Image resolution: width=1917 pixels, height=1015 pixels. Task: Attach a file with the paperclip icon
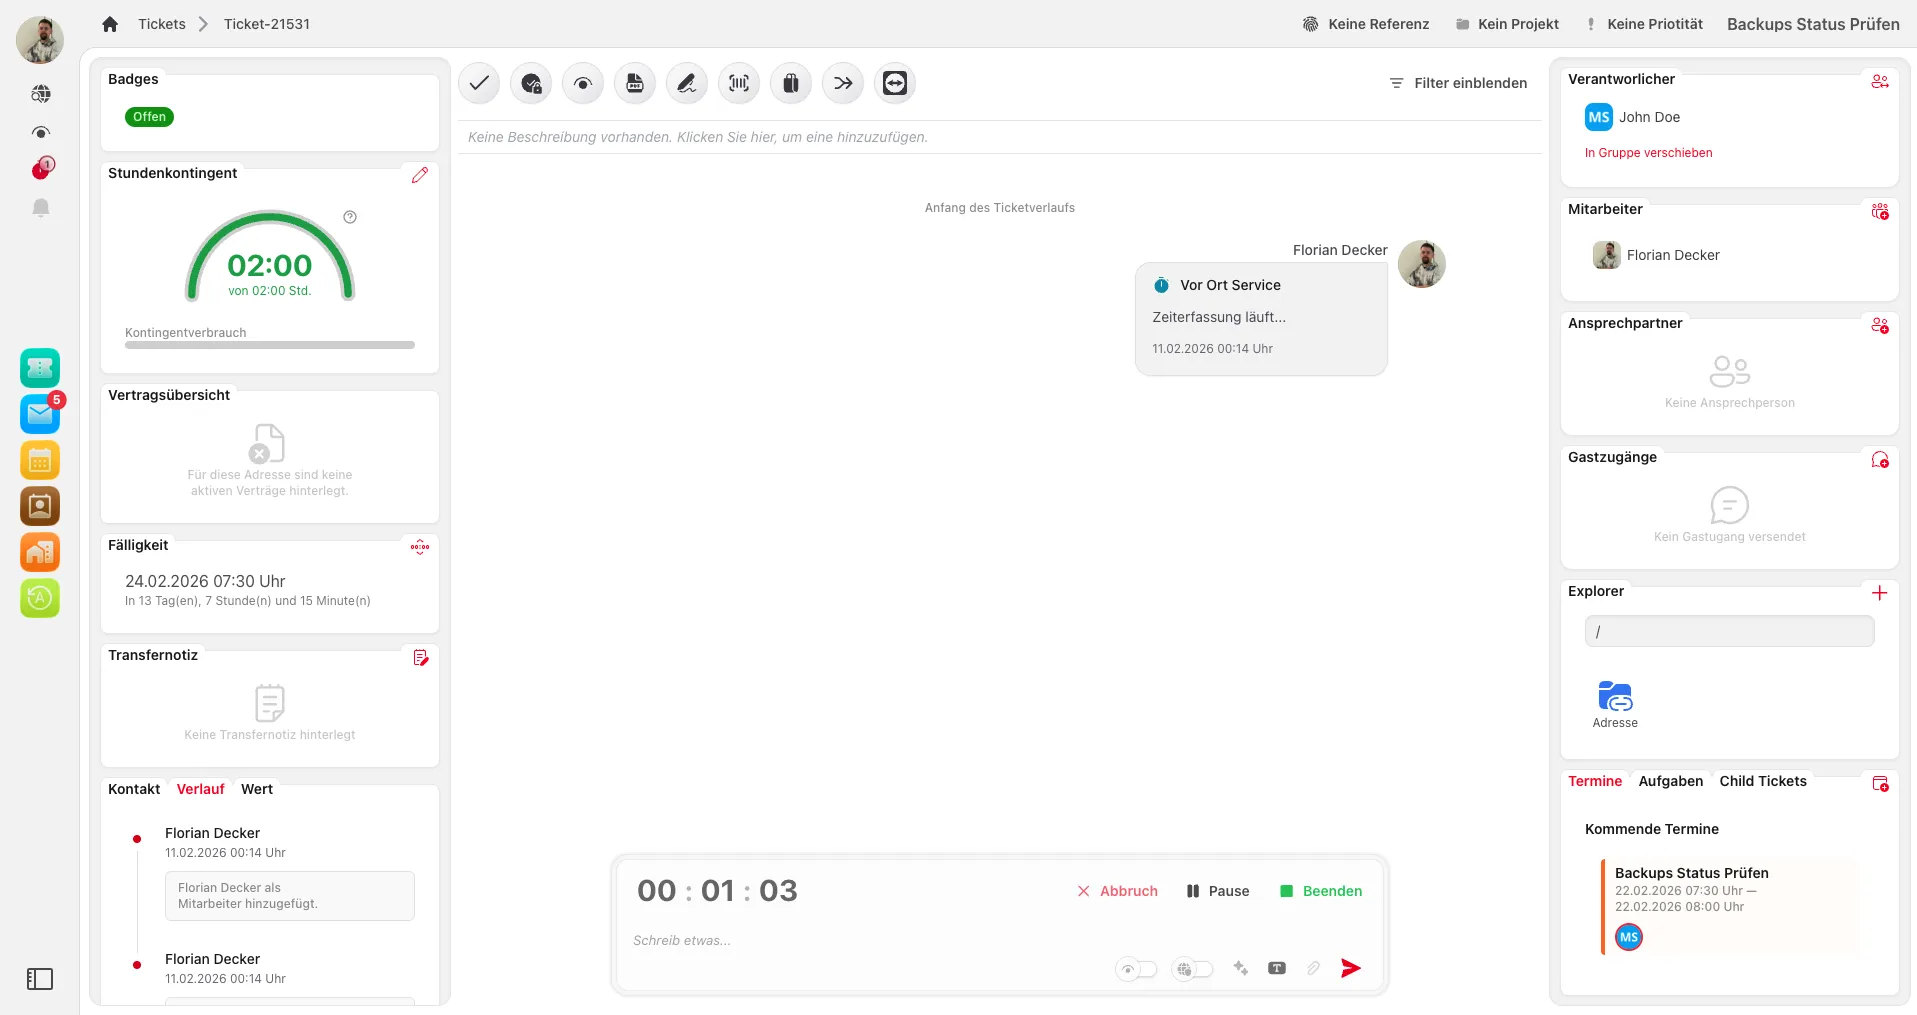coord(1313,968)
